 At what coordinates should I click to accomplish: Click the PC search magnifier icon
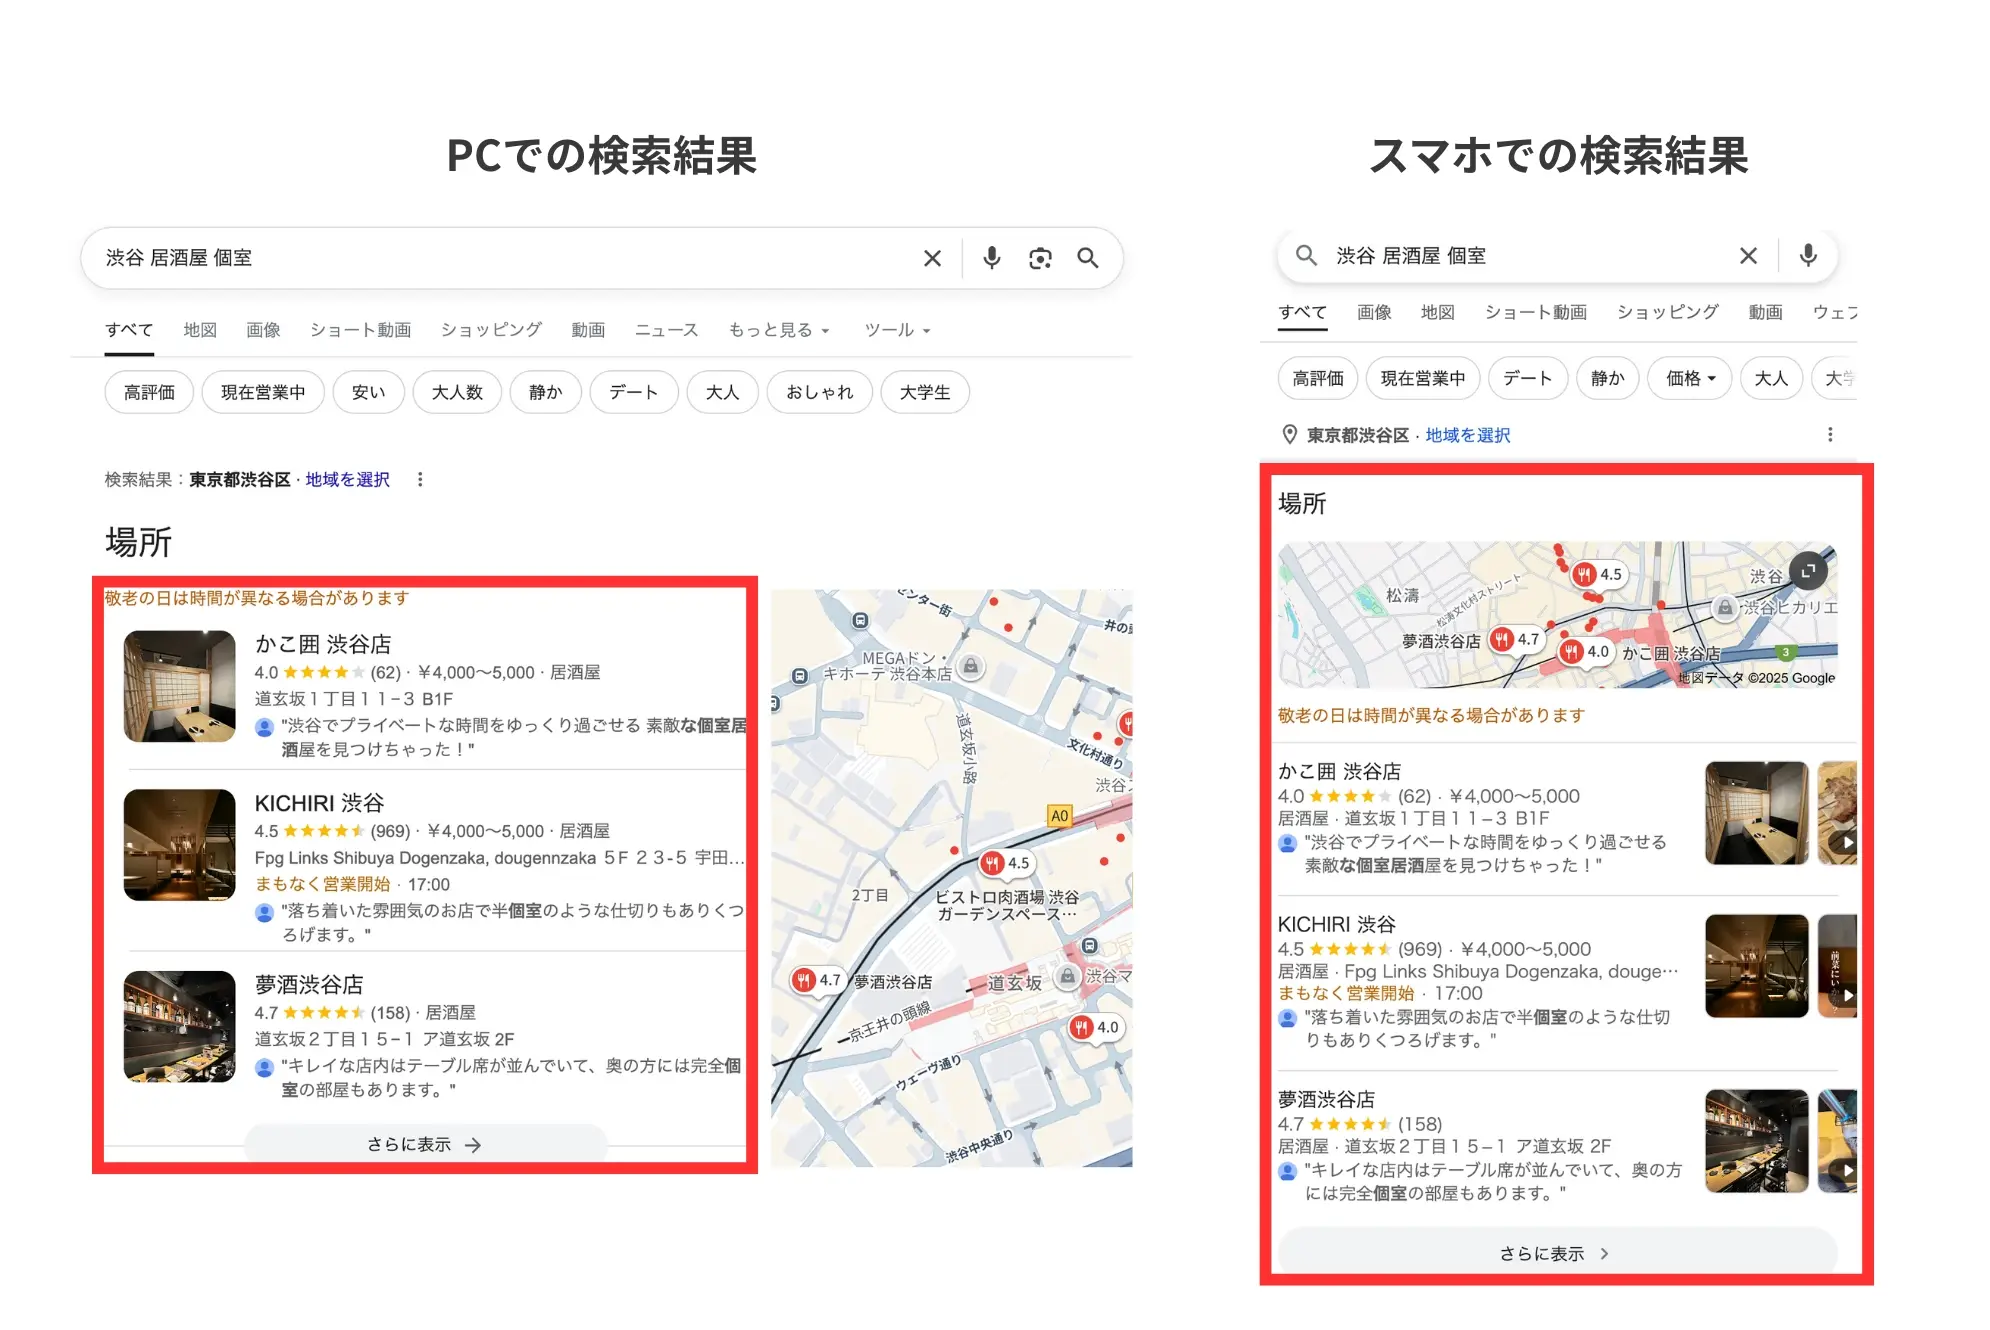tap(1087, 258)
